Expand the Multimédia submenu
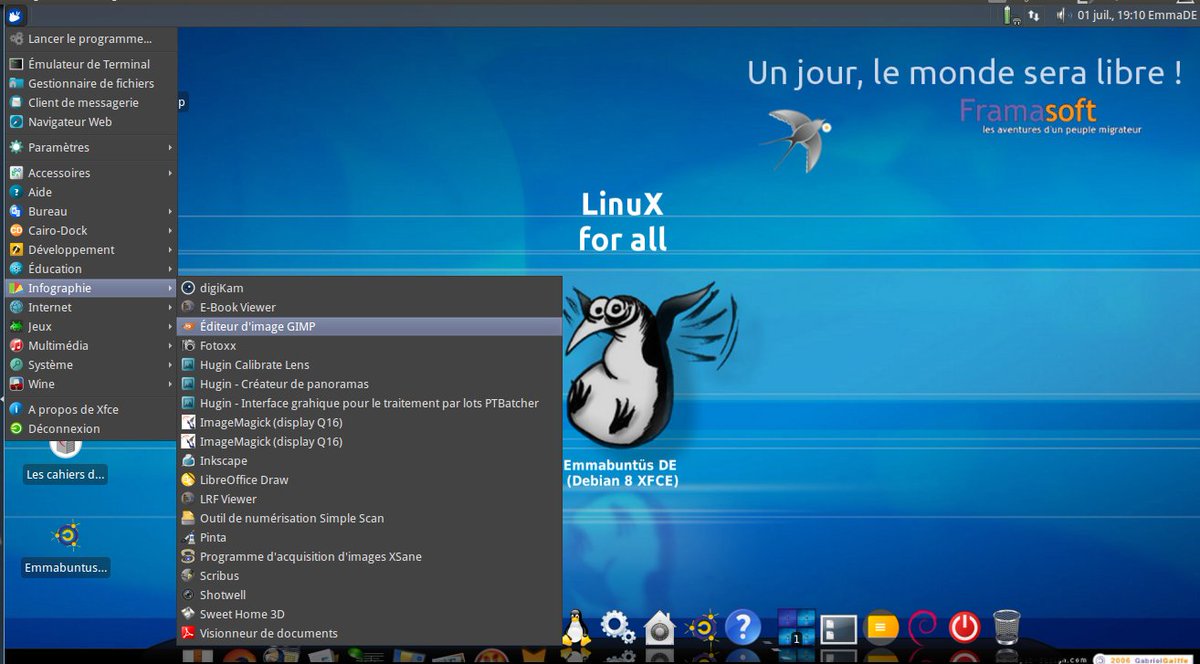 (x=91, y=345)
